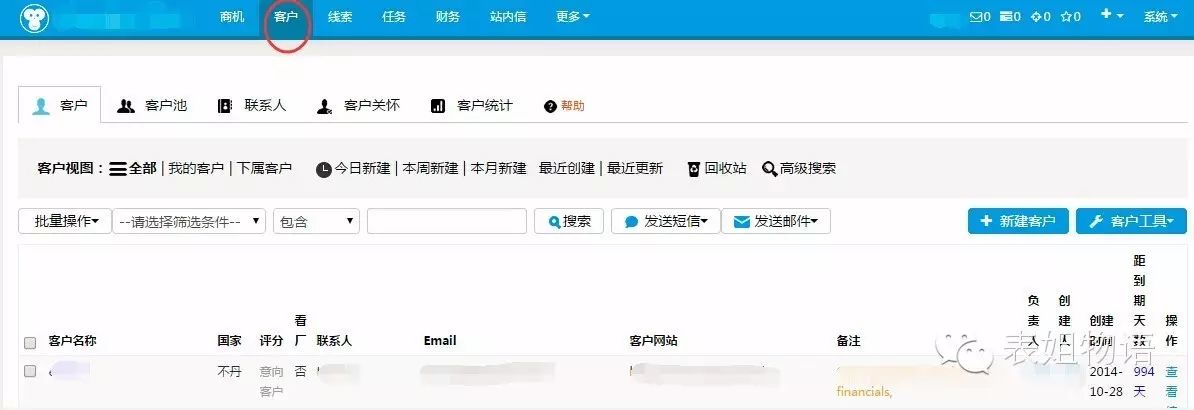Click the 客户池 group icon

(x=126, y=106)
